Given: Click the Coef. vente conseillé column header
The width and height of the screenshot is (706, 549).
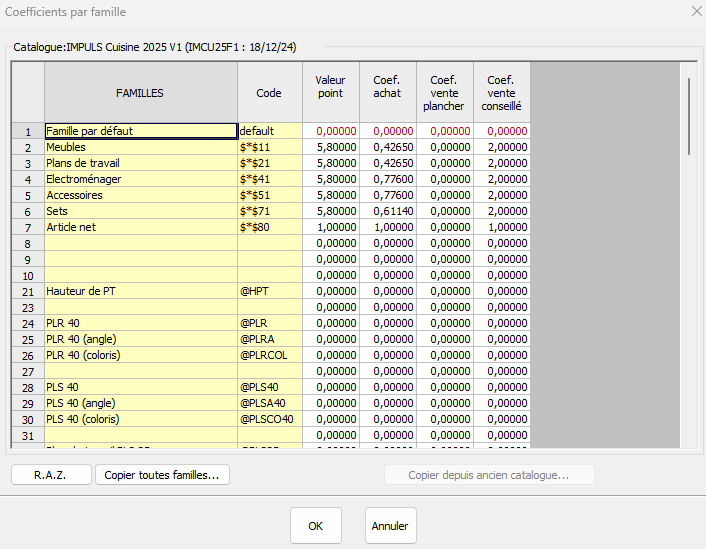Looking at the screenshot, I should click(x=501, y=93).
